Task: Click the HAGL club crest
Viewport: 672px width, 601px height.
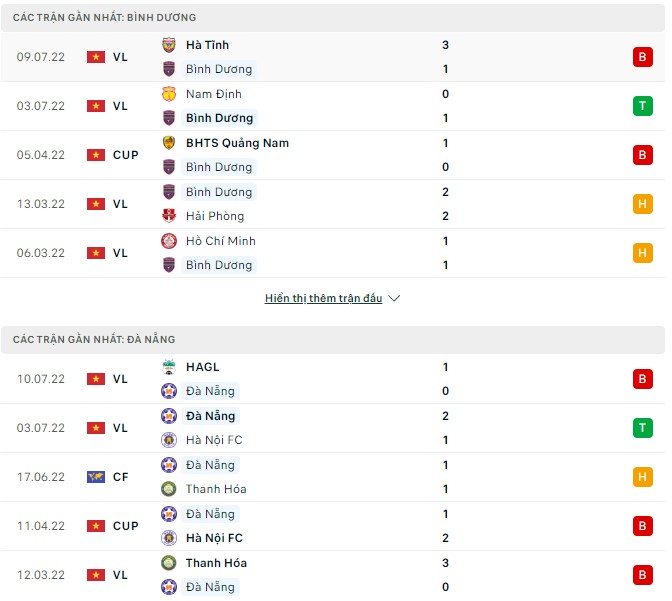Action: coord(169,367)
